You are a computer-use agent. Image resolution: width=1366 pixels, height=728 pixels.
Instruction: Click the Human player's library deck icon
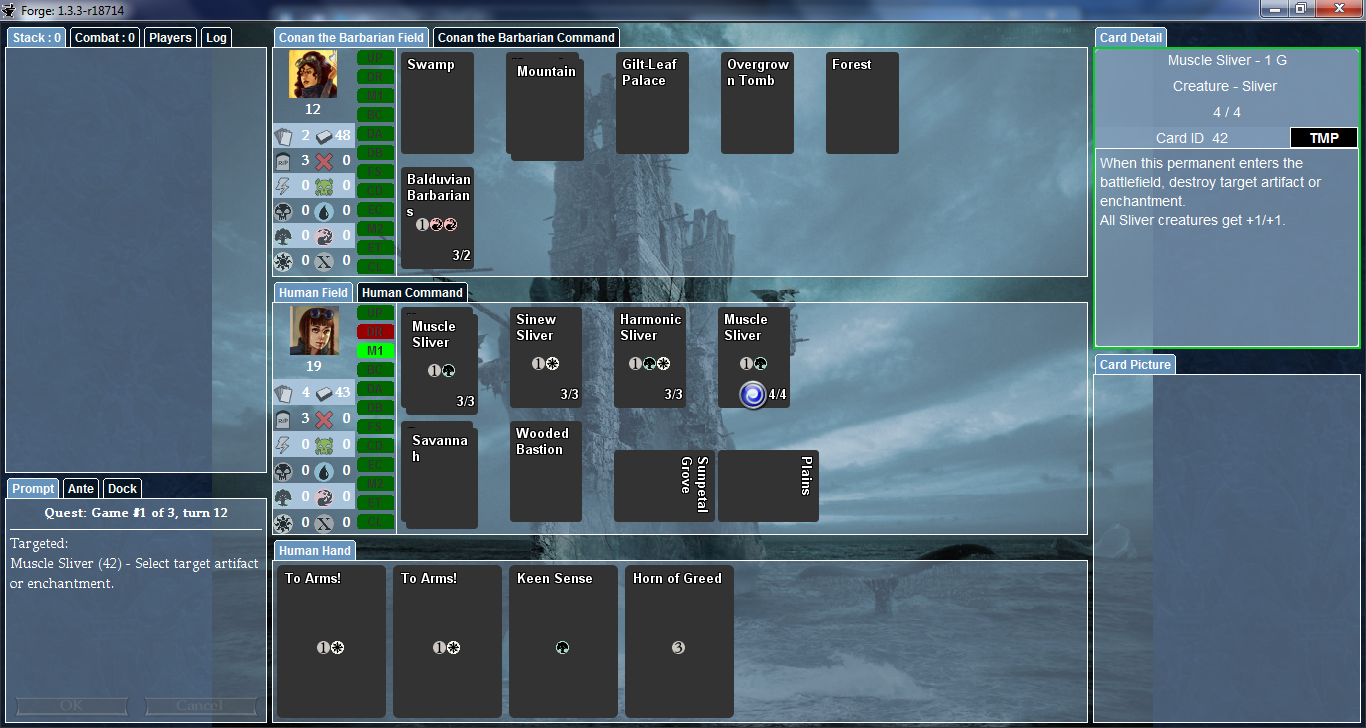[324, 393]
